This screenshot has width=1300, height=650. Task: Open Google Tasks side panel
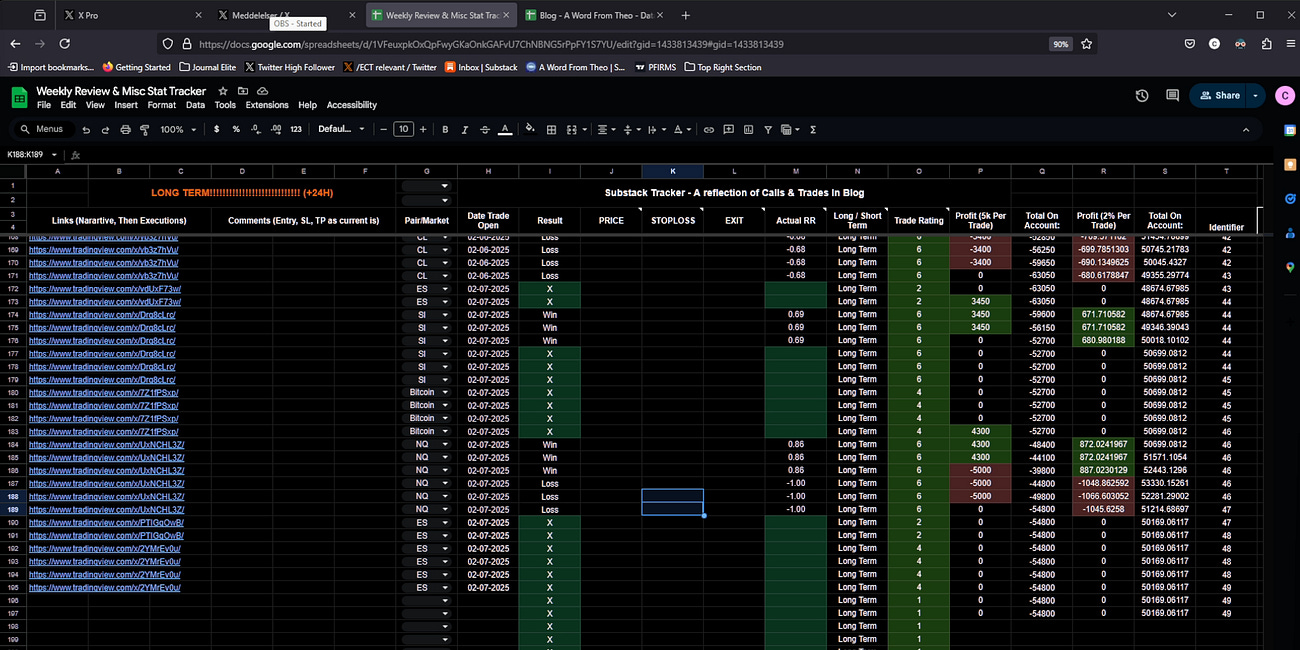(x=1290, y=198)
